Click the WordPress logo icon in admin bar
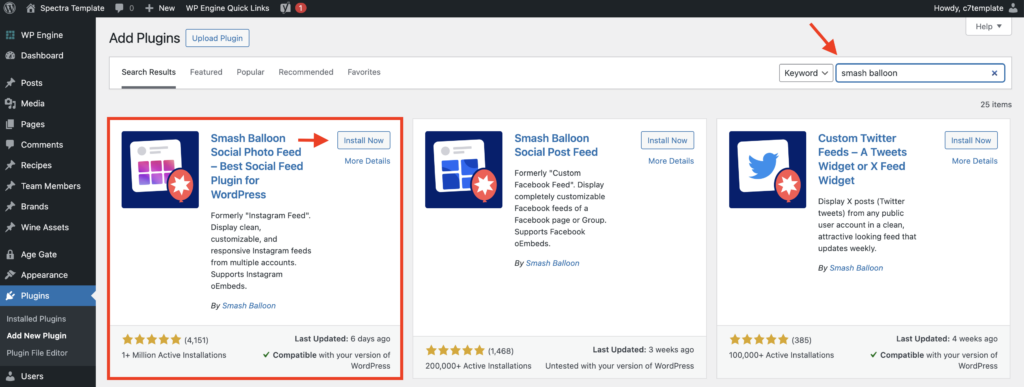 (10, 8)
